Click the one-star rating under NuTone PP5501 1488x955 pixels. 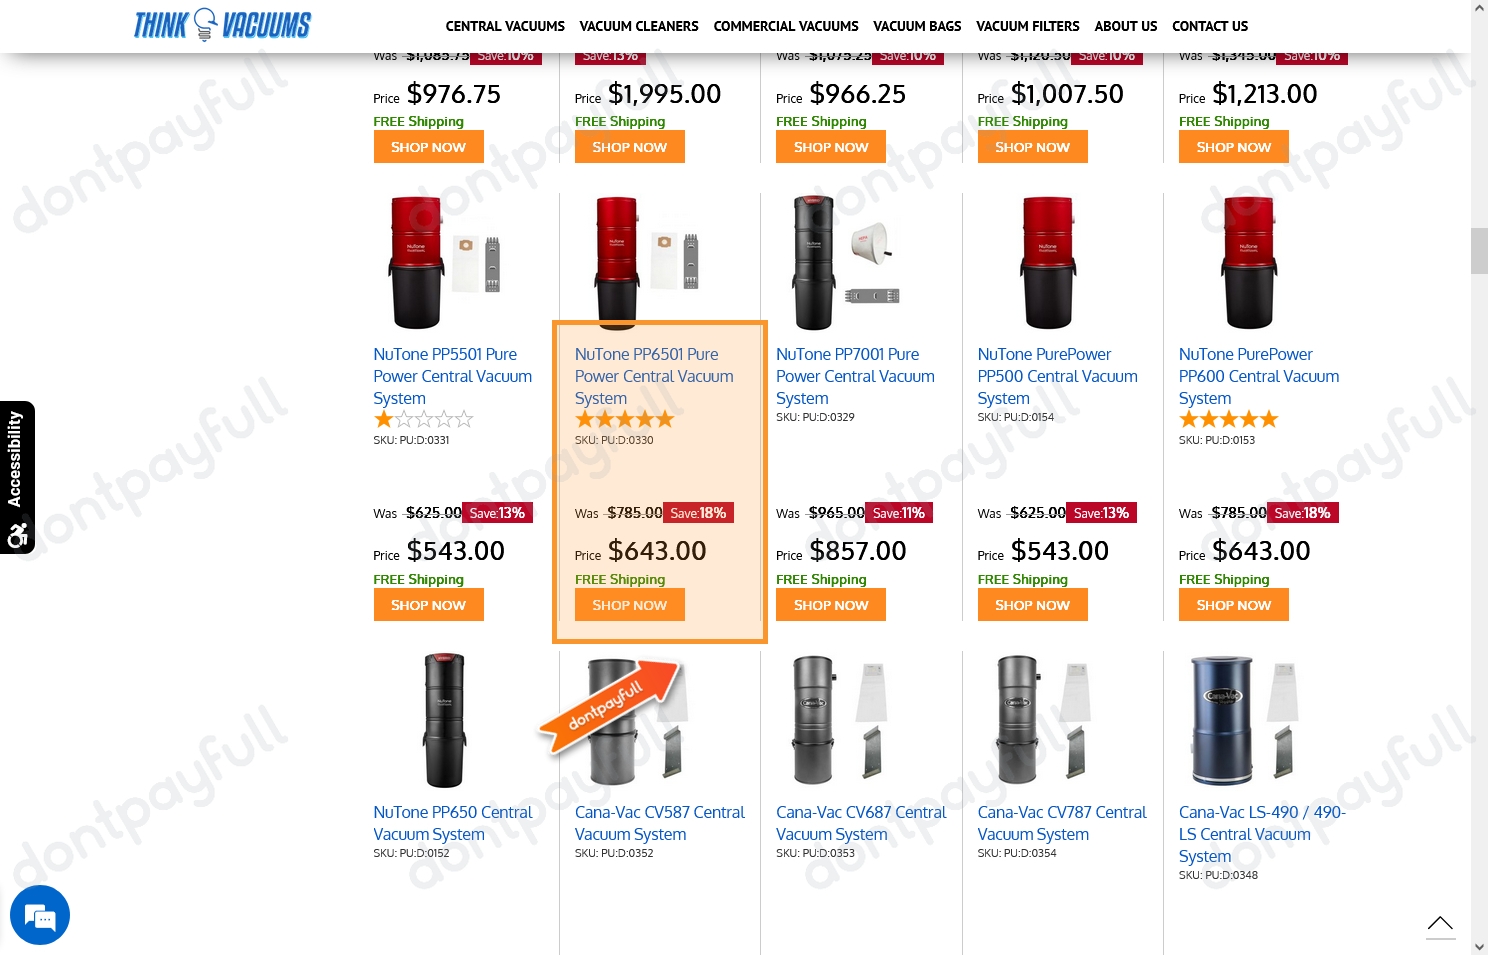pyautogui.click(x=423, y=419)
